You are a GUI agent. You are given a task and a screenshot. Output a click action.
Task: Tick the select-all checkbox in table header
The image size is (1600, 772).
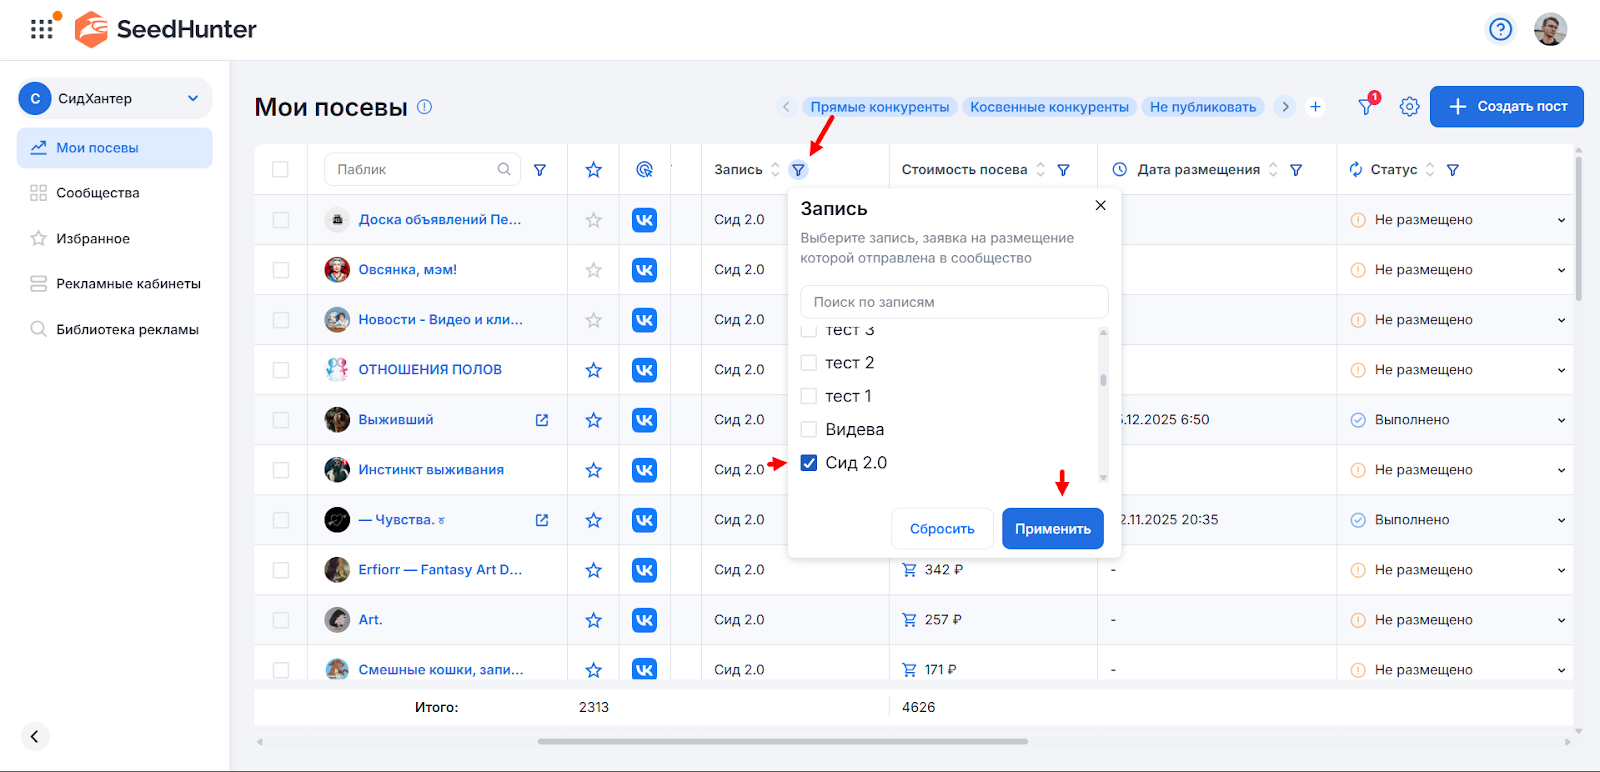(281, 170)
